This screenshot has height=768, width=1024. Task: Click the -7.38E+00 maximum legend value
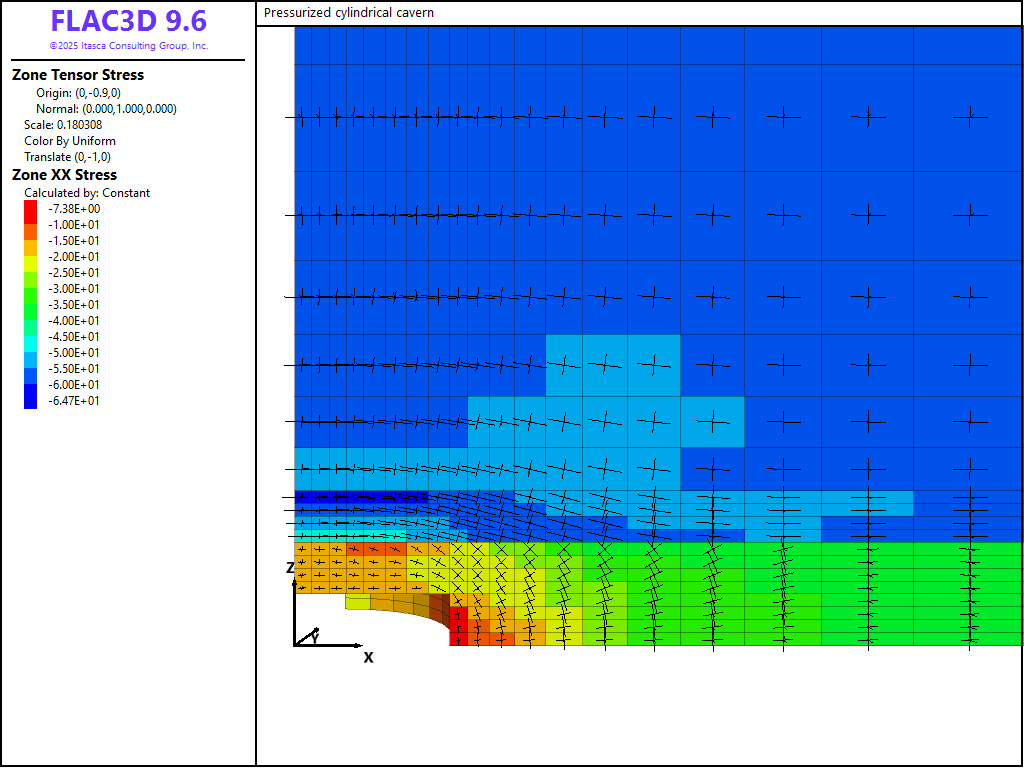(x=74, y=209)
